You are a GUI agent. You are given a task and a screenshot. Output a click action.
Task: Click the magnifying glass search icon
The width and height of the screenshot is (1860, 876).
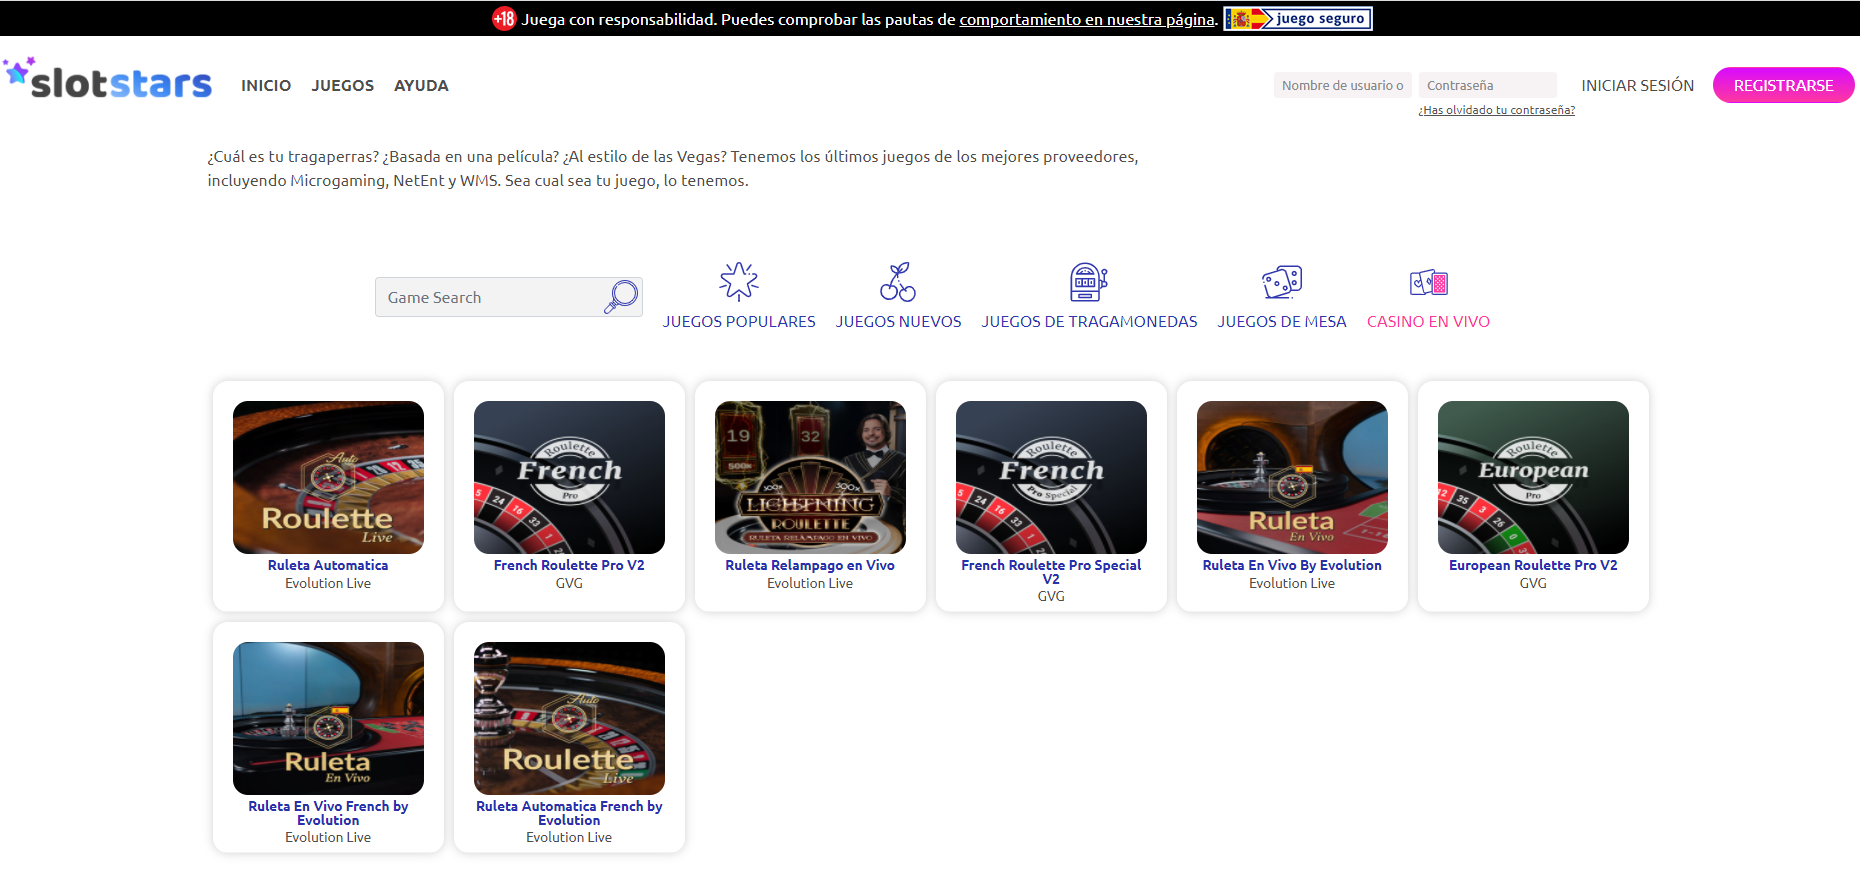(621, 297)
